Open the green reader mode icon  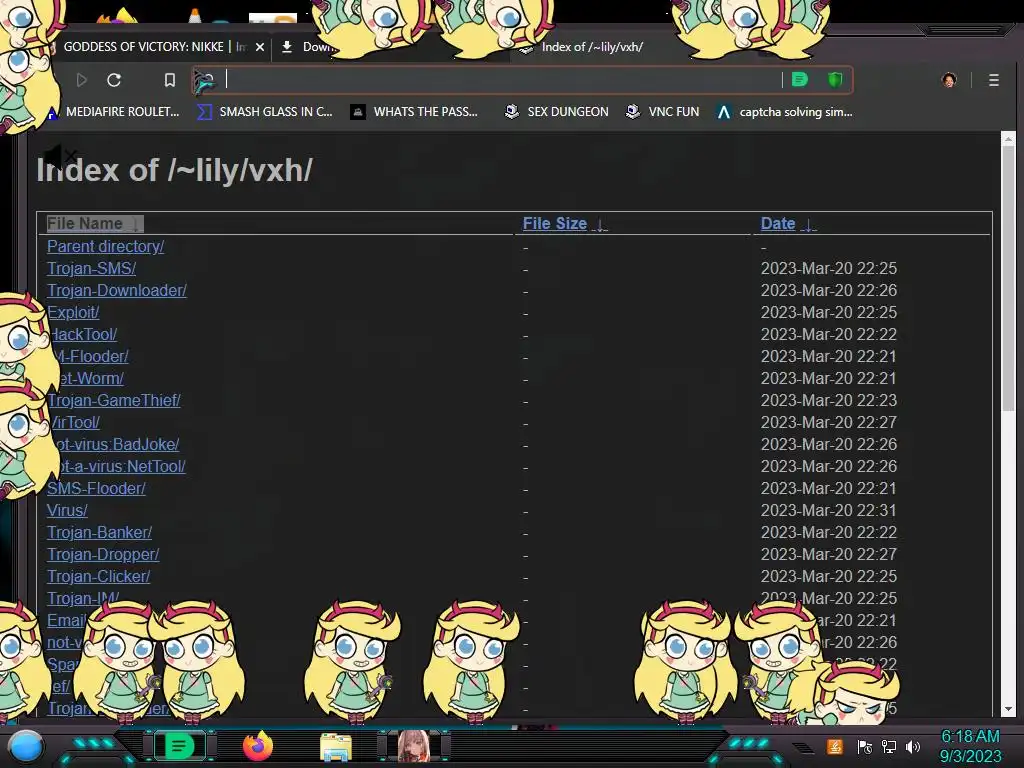(x=799, y=80)
